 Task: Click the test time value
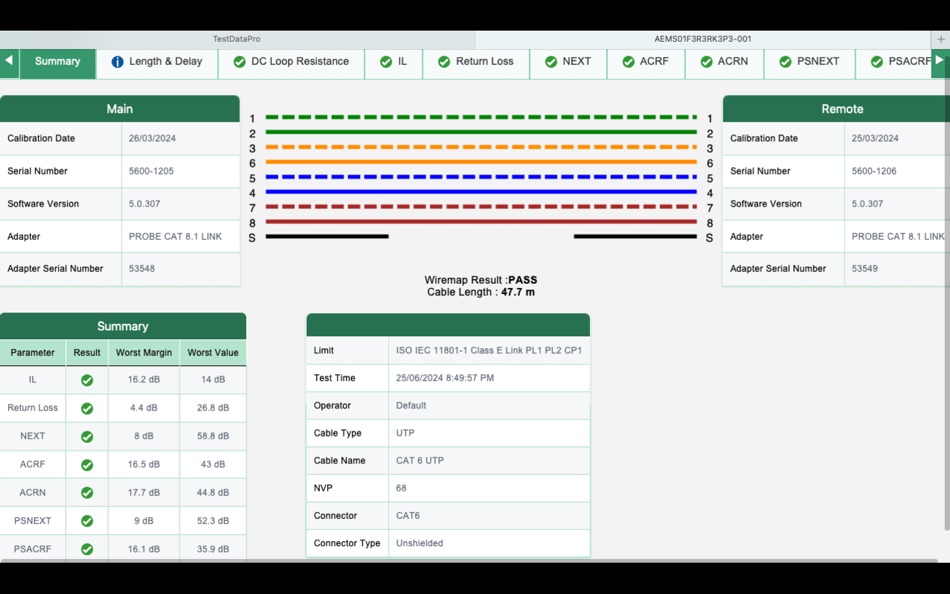pos(445,378)
